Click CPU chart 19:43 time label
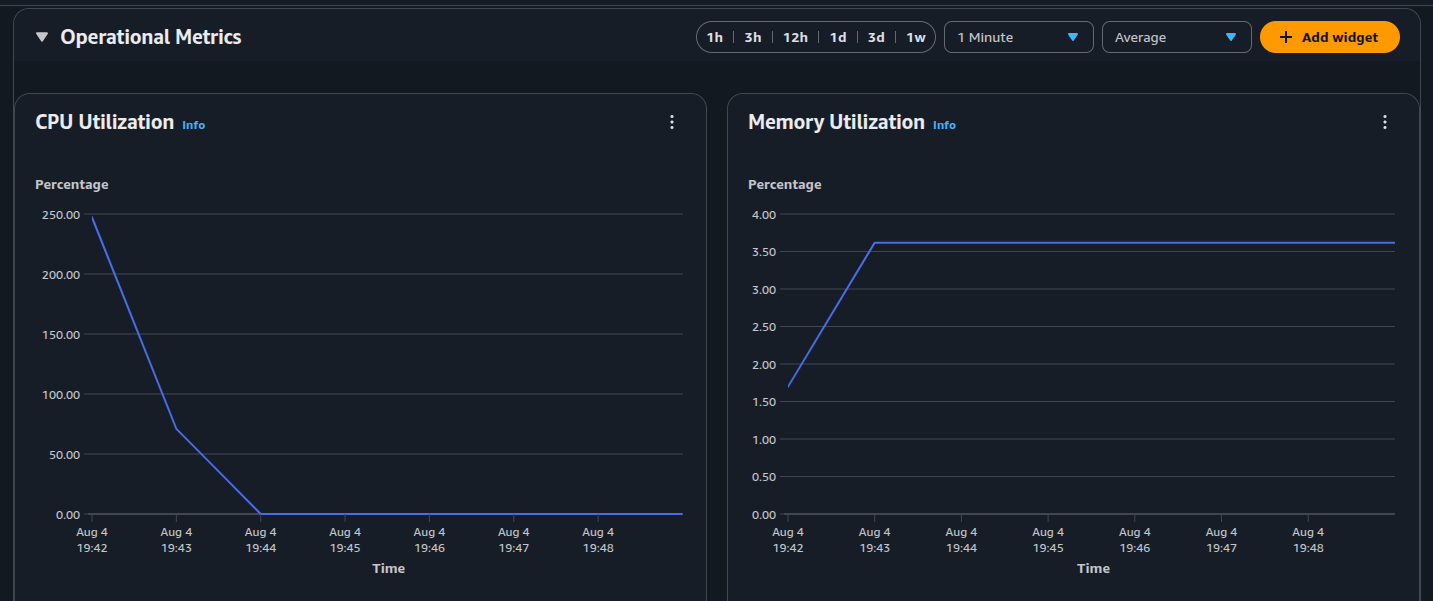Viewport: 1433px width, 601px height. click(176, 540)
